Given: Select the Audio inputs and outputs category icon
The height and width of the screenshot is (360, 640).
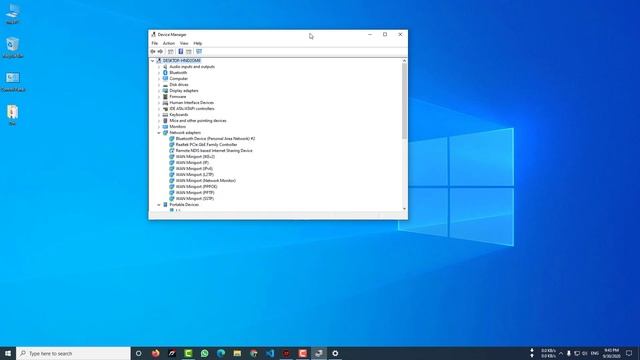Looking at the screenshot, I should [165, 67].
